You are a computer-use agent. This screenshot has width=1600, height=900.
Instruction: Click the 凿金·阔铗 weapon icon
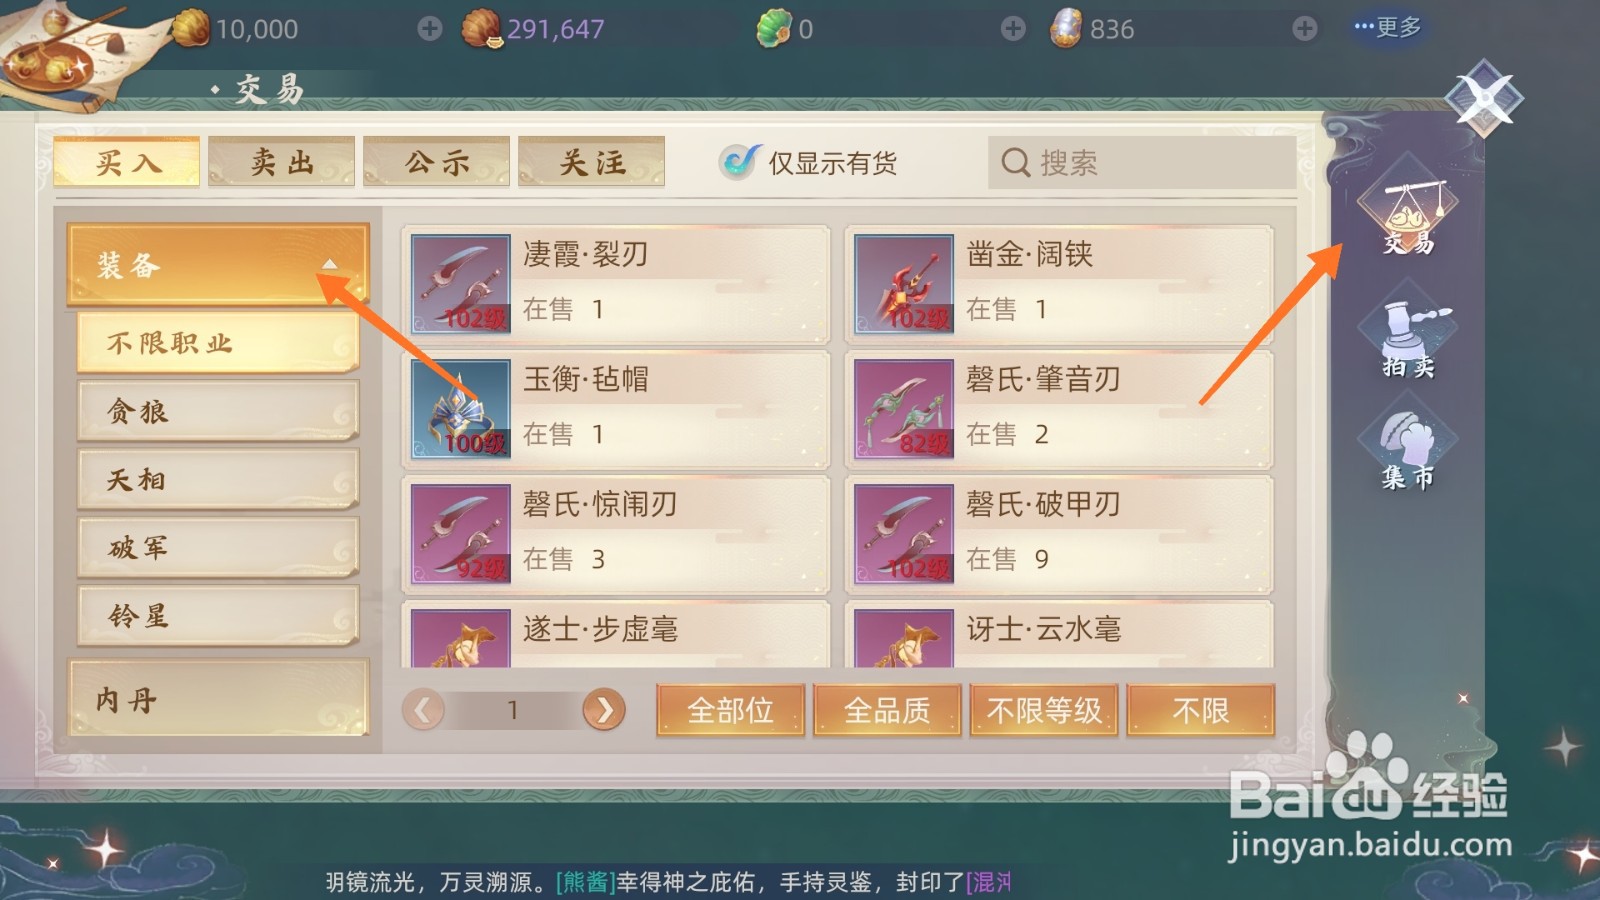pyautogui.click(x=904, y=284)
